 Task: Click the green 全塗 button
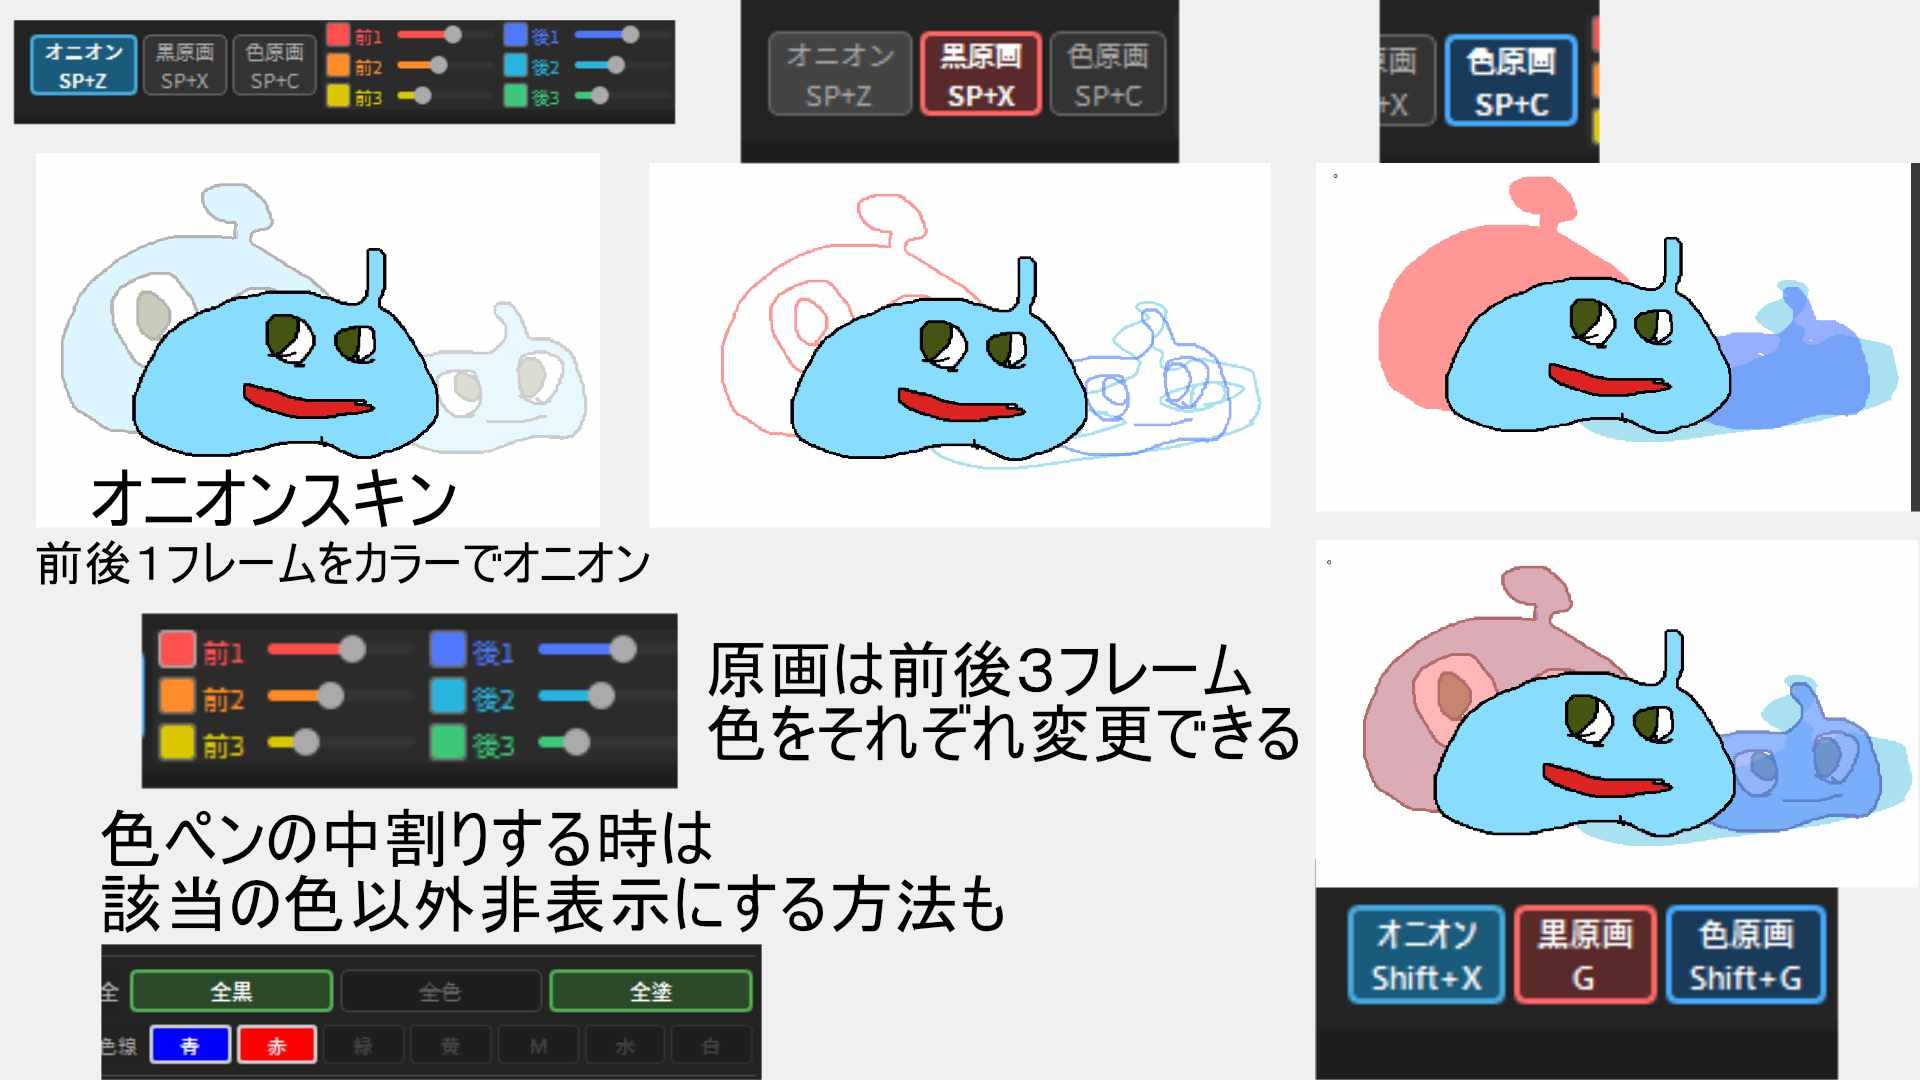pos(650,991)
